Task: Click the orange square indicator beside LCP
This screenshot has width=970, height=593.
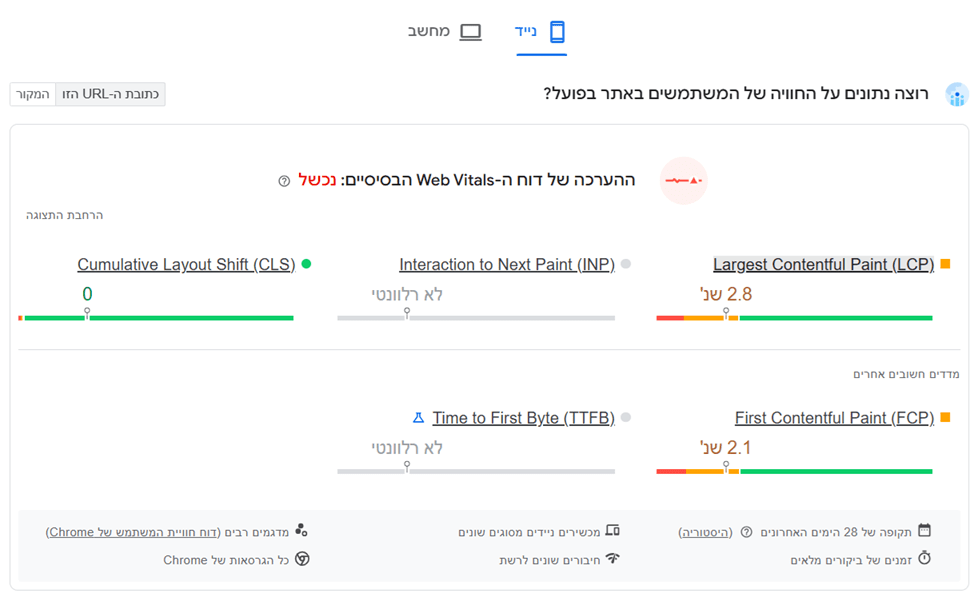Action: pos(945,264)
